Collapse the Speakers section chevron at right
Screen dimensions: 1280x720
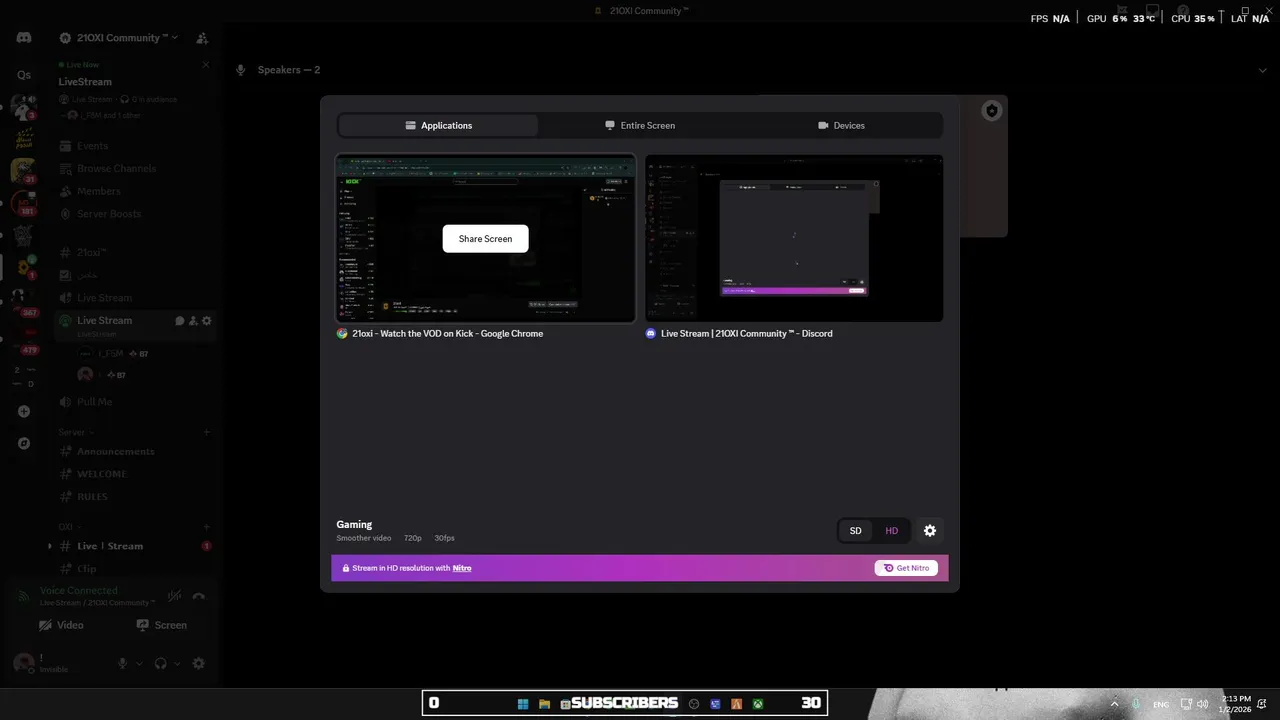click(x=1263, y=70)
